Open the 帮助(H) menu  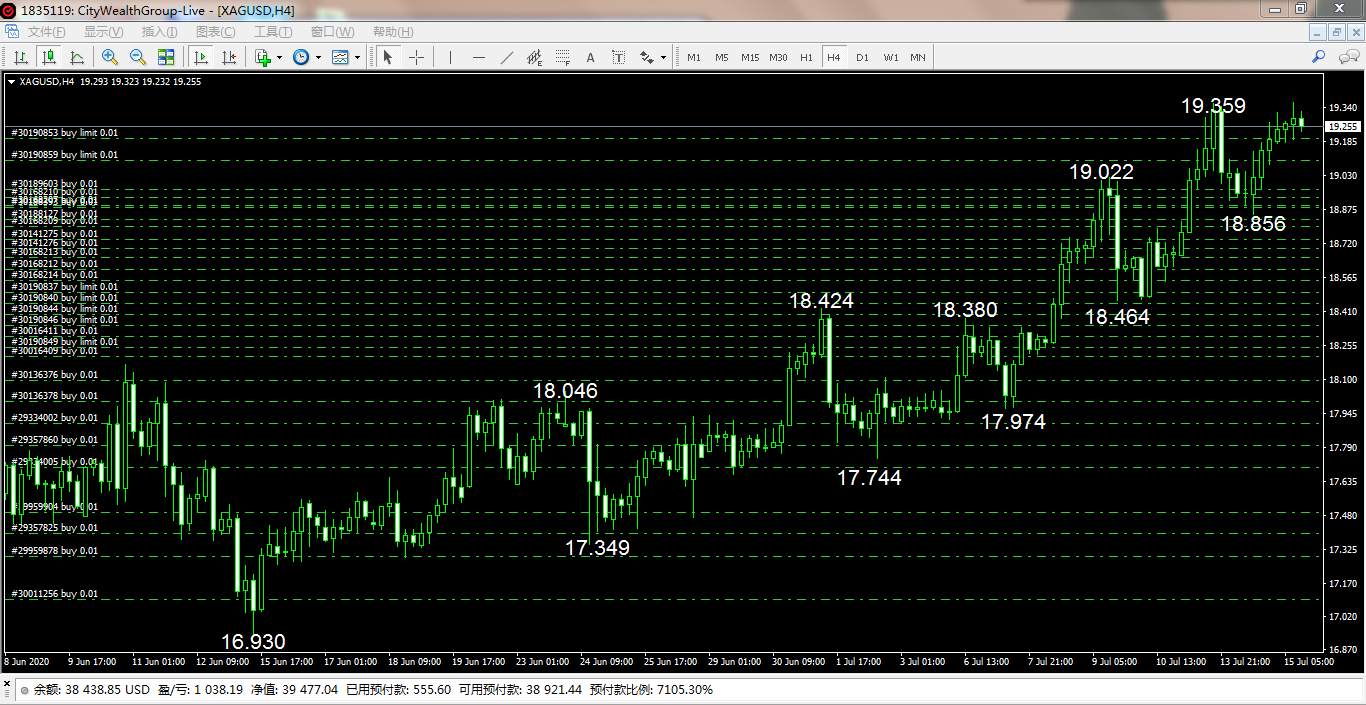(x=393, y=32)
